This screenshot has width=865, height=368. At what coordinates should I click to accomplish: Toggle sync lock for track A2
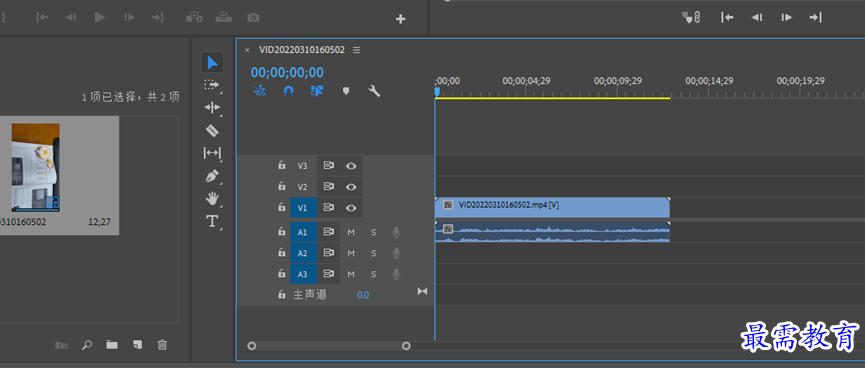point(329,253)
